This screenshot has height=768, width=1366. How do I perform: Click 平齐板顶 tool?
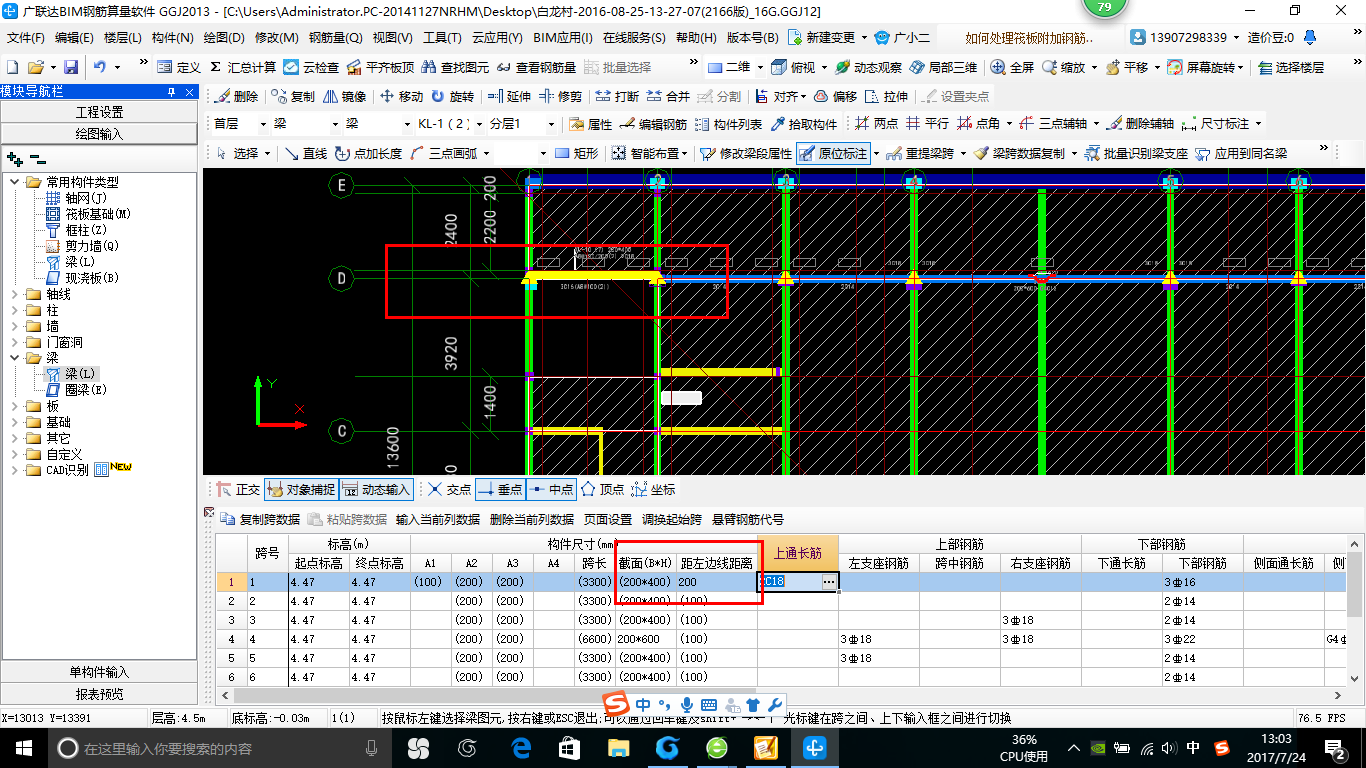click(x=381, y=67)
